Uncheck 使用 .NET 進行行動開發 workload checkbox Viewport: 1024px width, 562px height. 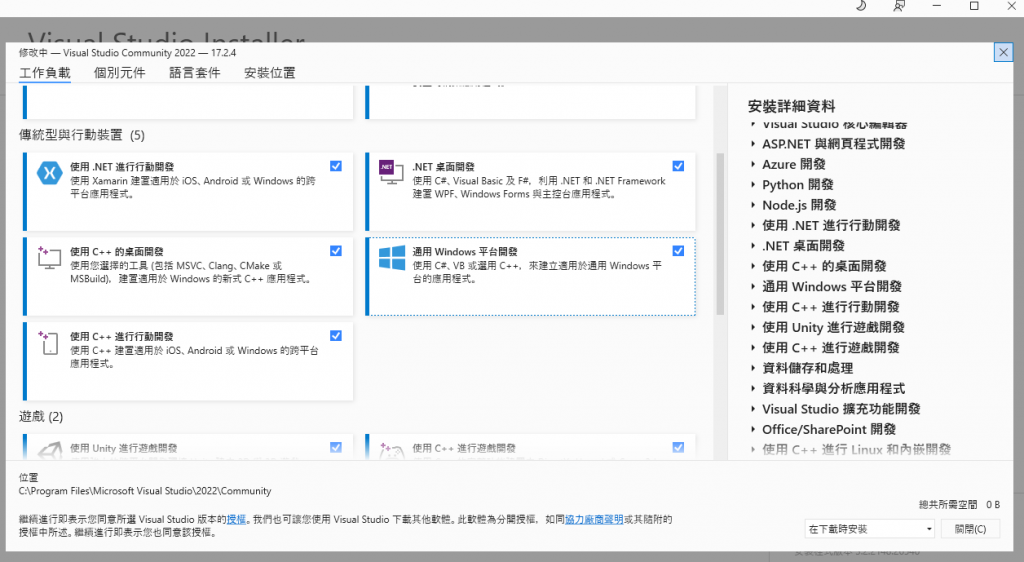point(336,166)
